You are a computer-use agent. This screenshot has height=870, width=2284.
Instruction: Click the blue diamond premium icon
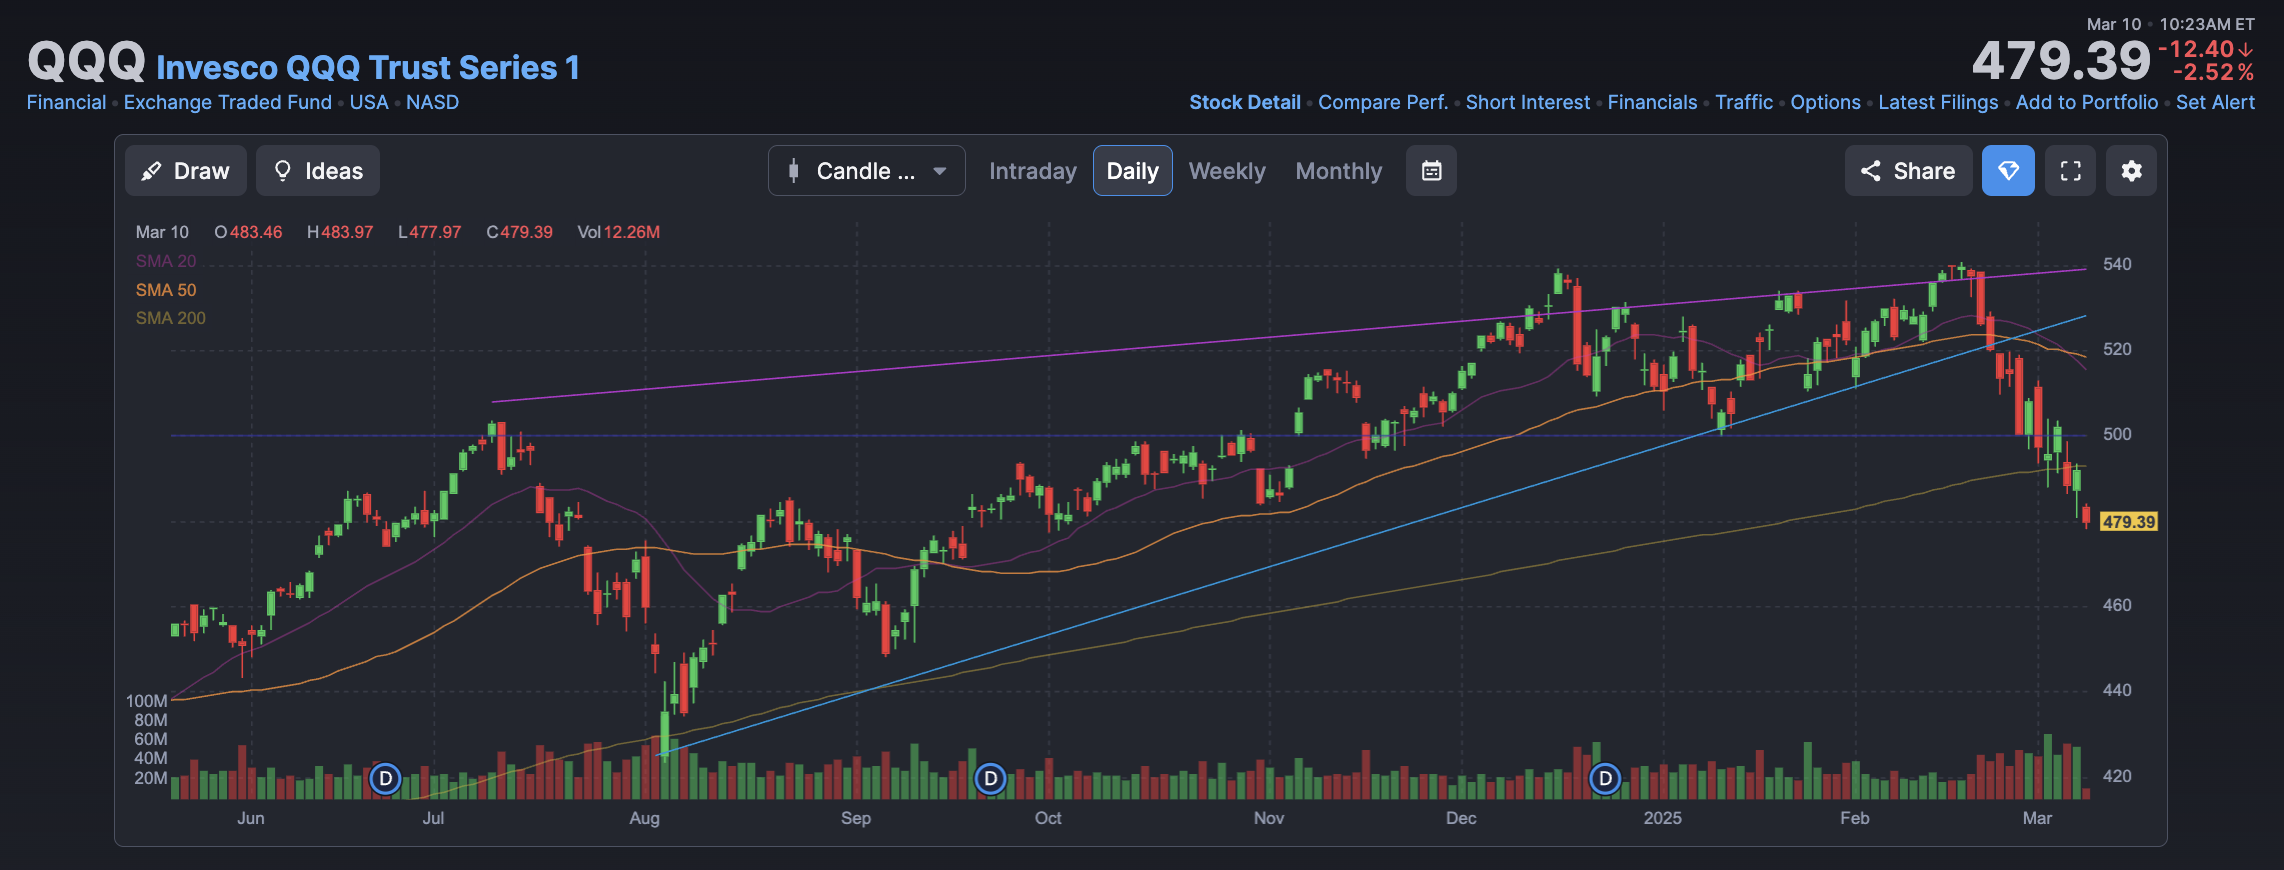tap(2008, 171)
